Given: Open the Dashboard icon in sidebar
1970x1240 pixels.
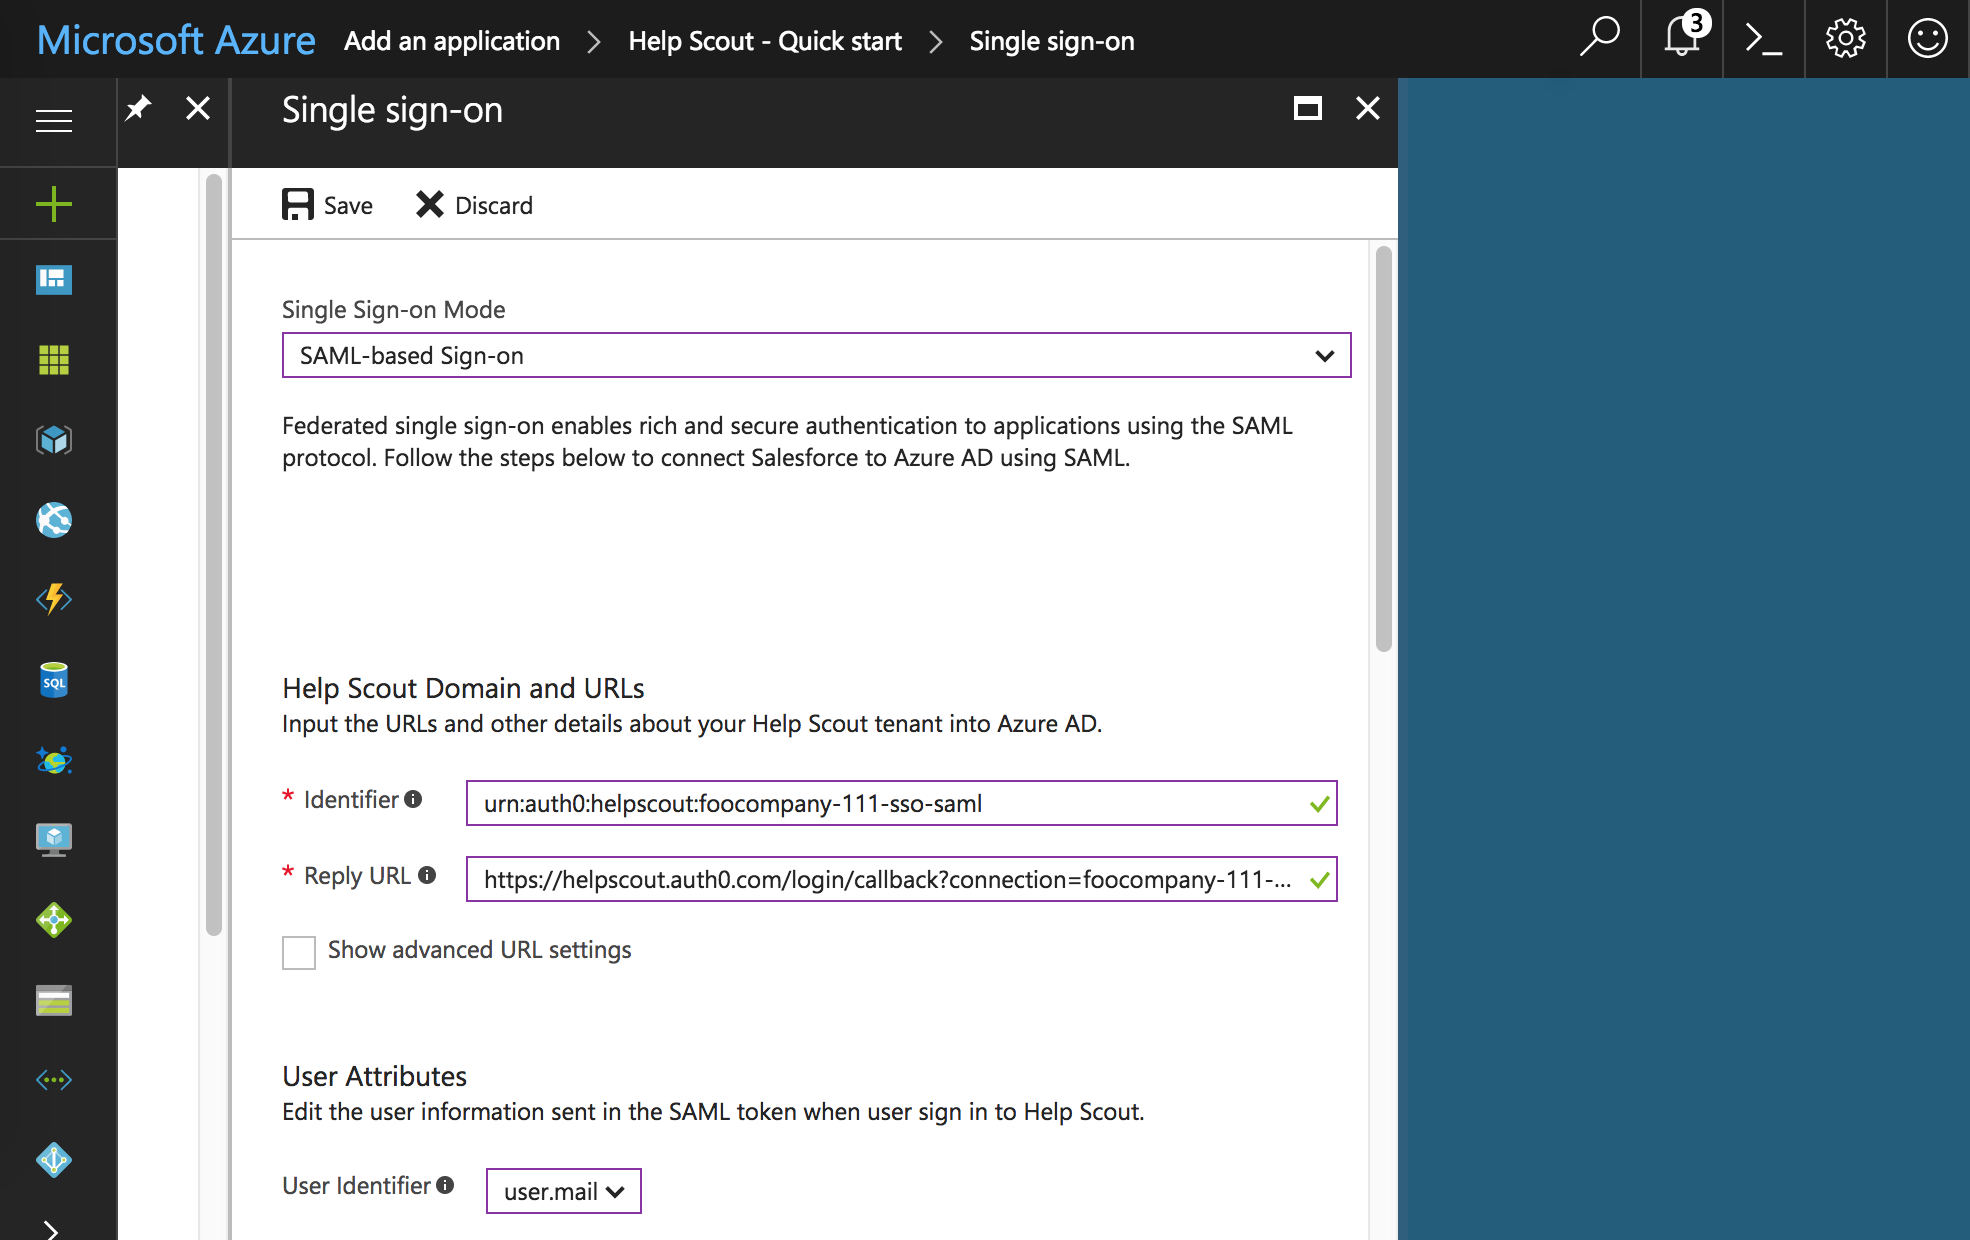Looking at the screenshot, I should coord(54,279).
